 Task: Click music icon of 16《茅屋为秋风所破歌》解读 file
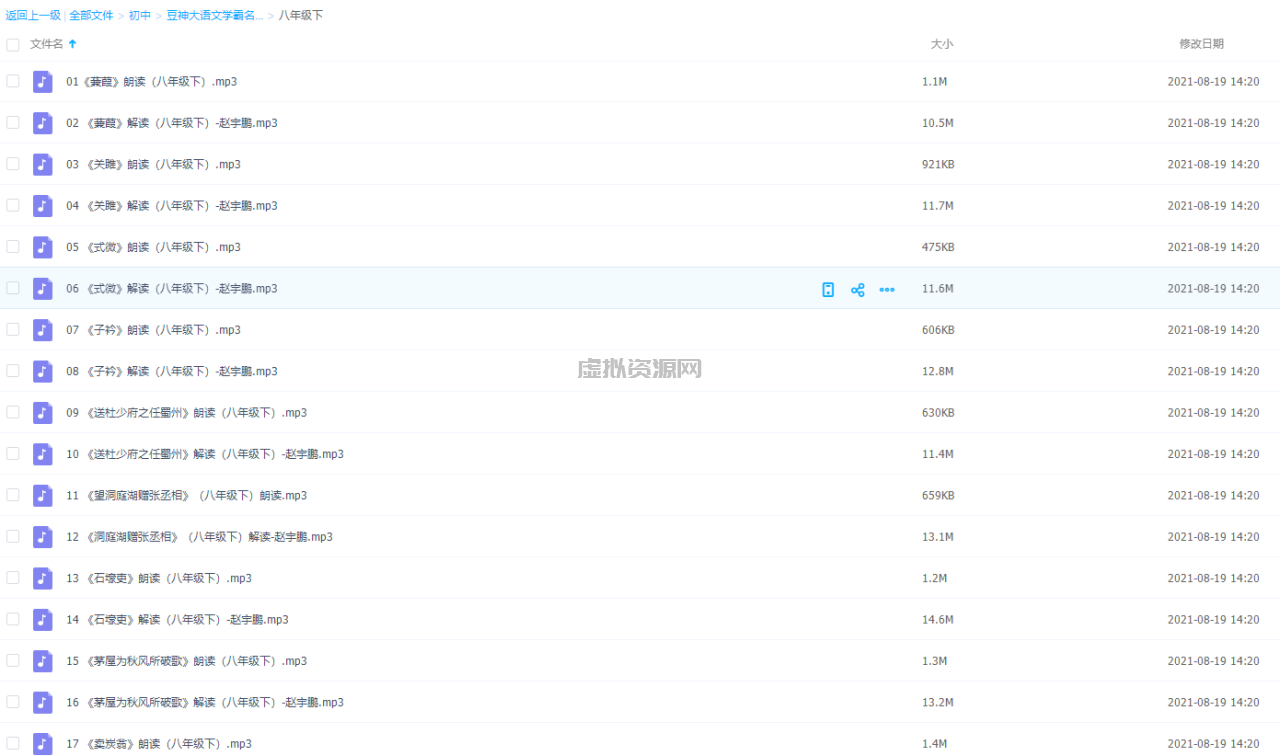tap(42, 702)
